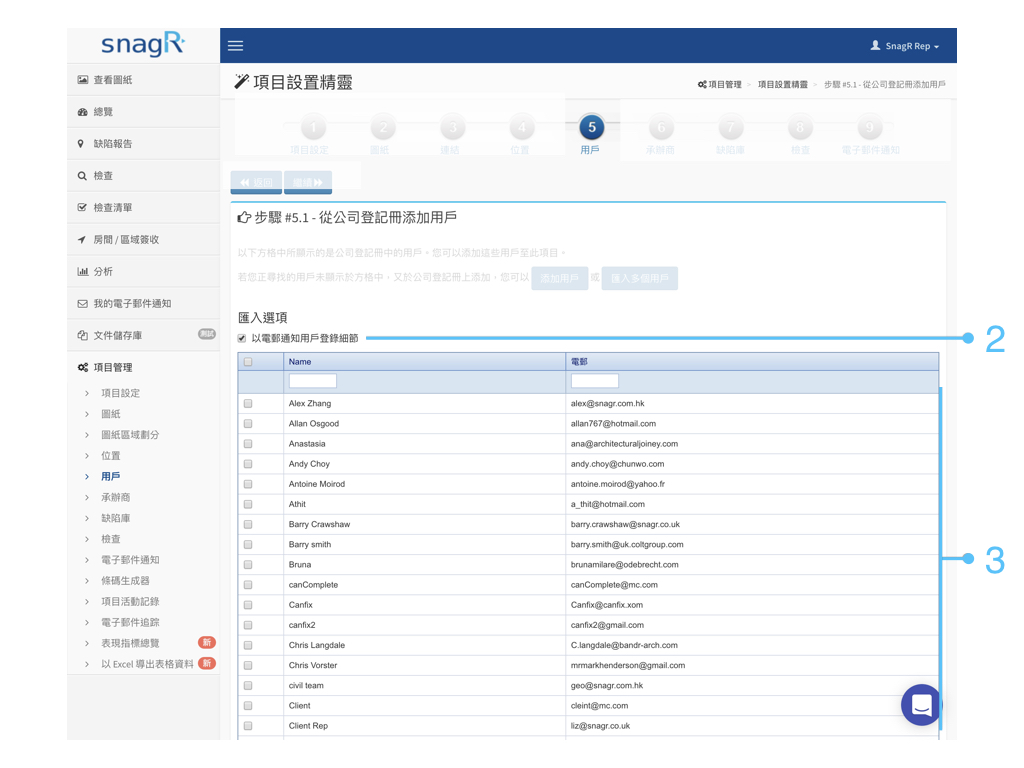Click the civil team name cell
1024x768 pixels.
424,686
